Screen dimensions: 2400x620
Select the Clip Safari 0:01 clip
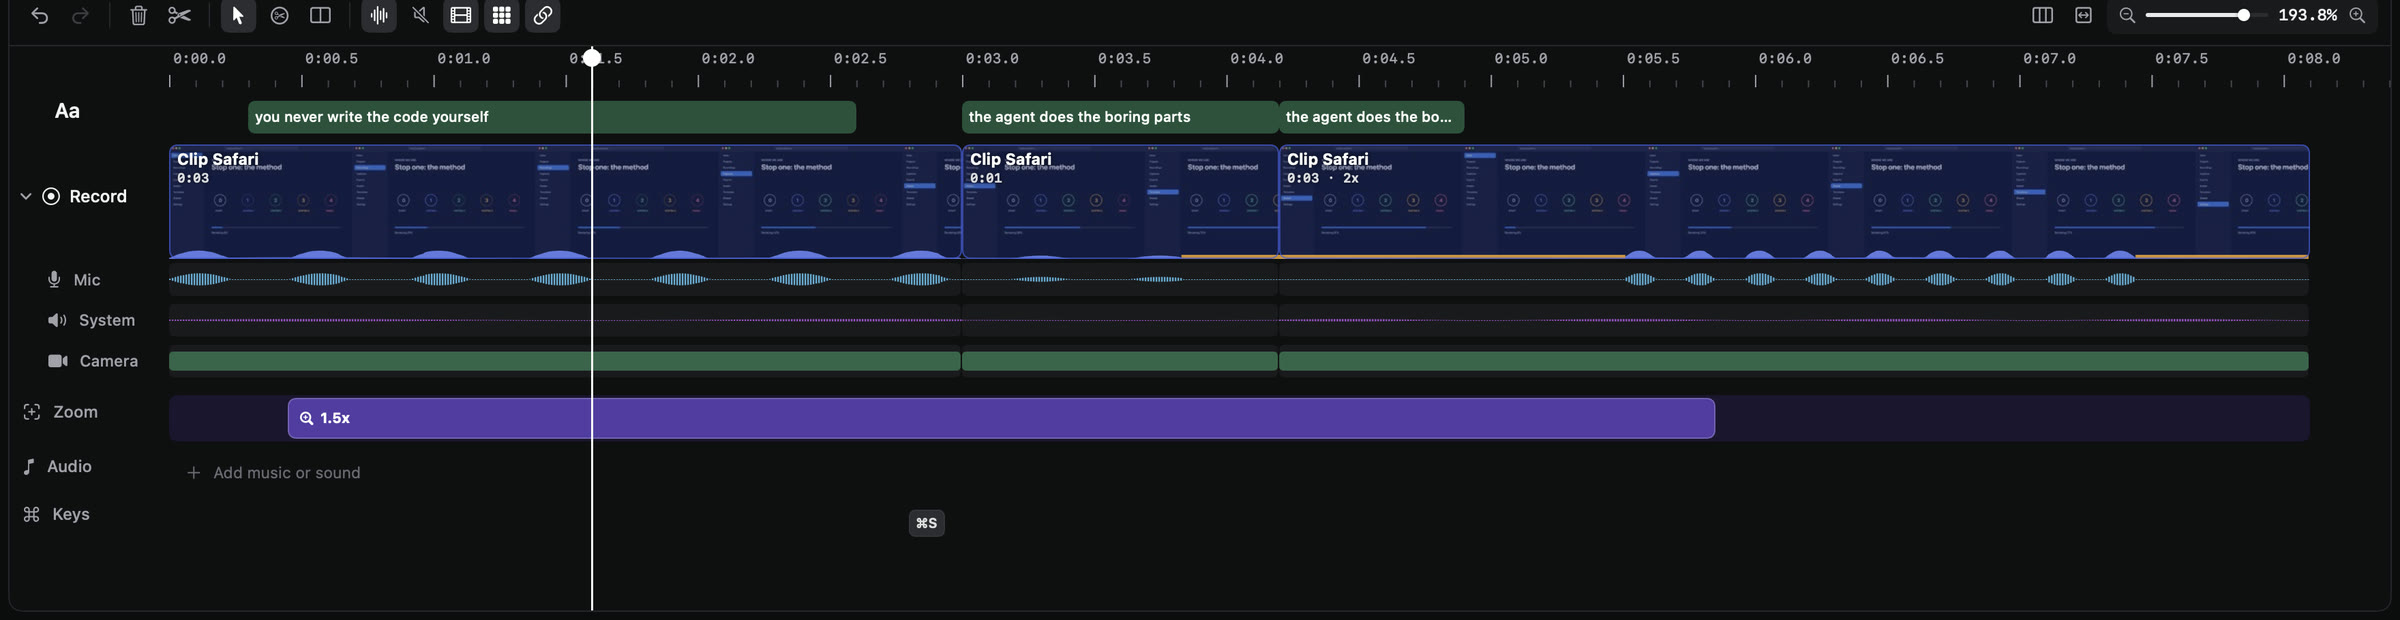click(x=1120, y=202)
